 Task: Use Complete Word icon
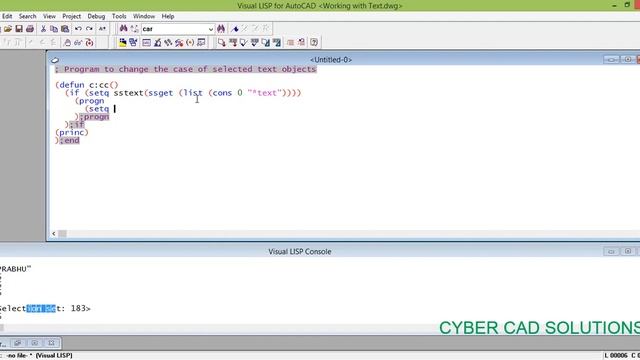point(102,29)
